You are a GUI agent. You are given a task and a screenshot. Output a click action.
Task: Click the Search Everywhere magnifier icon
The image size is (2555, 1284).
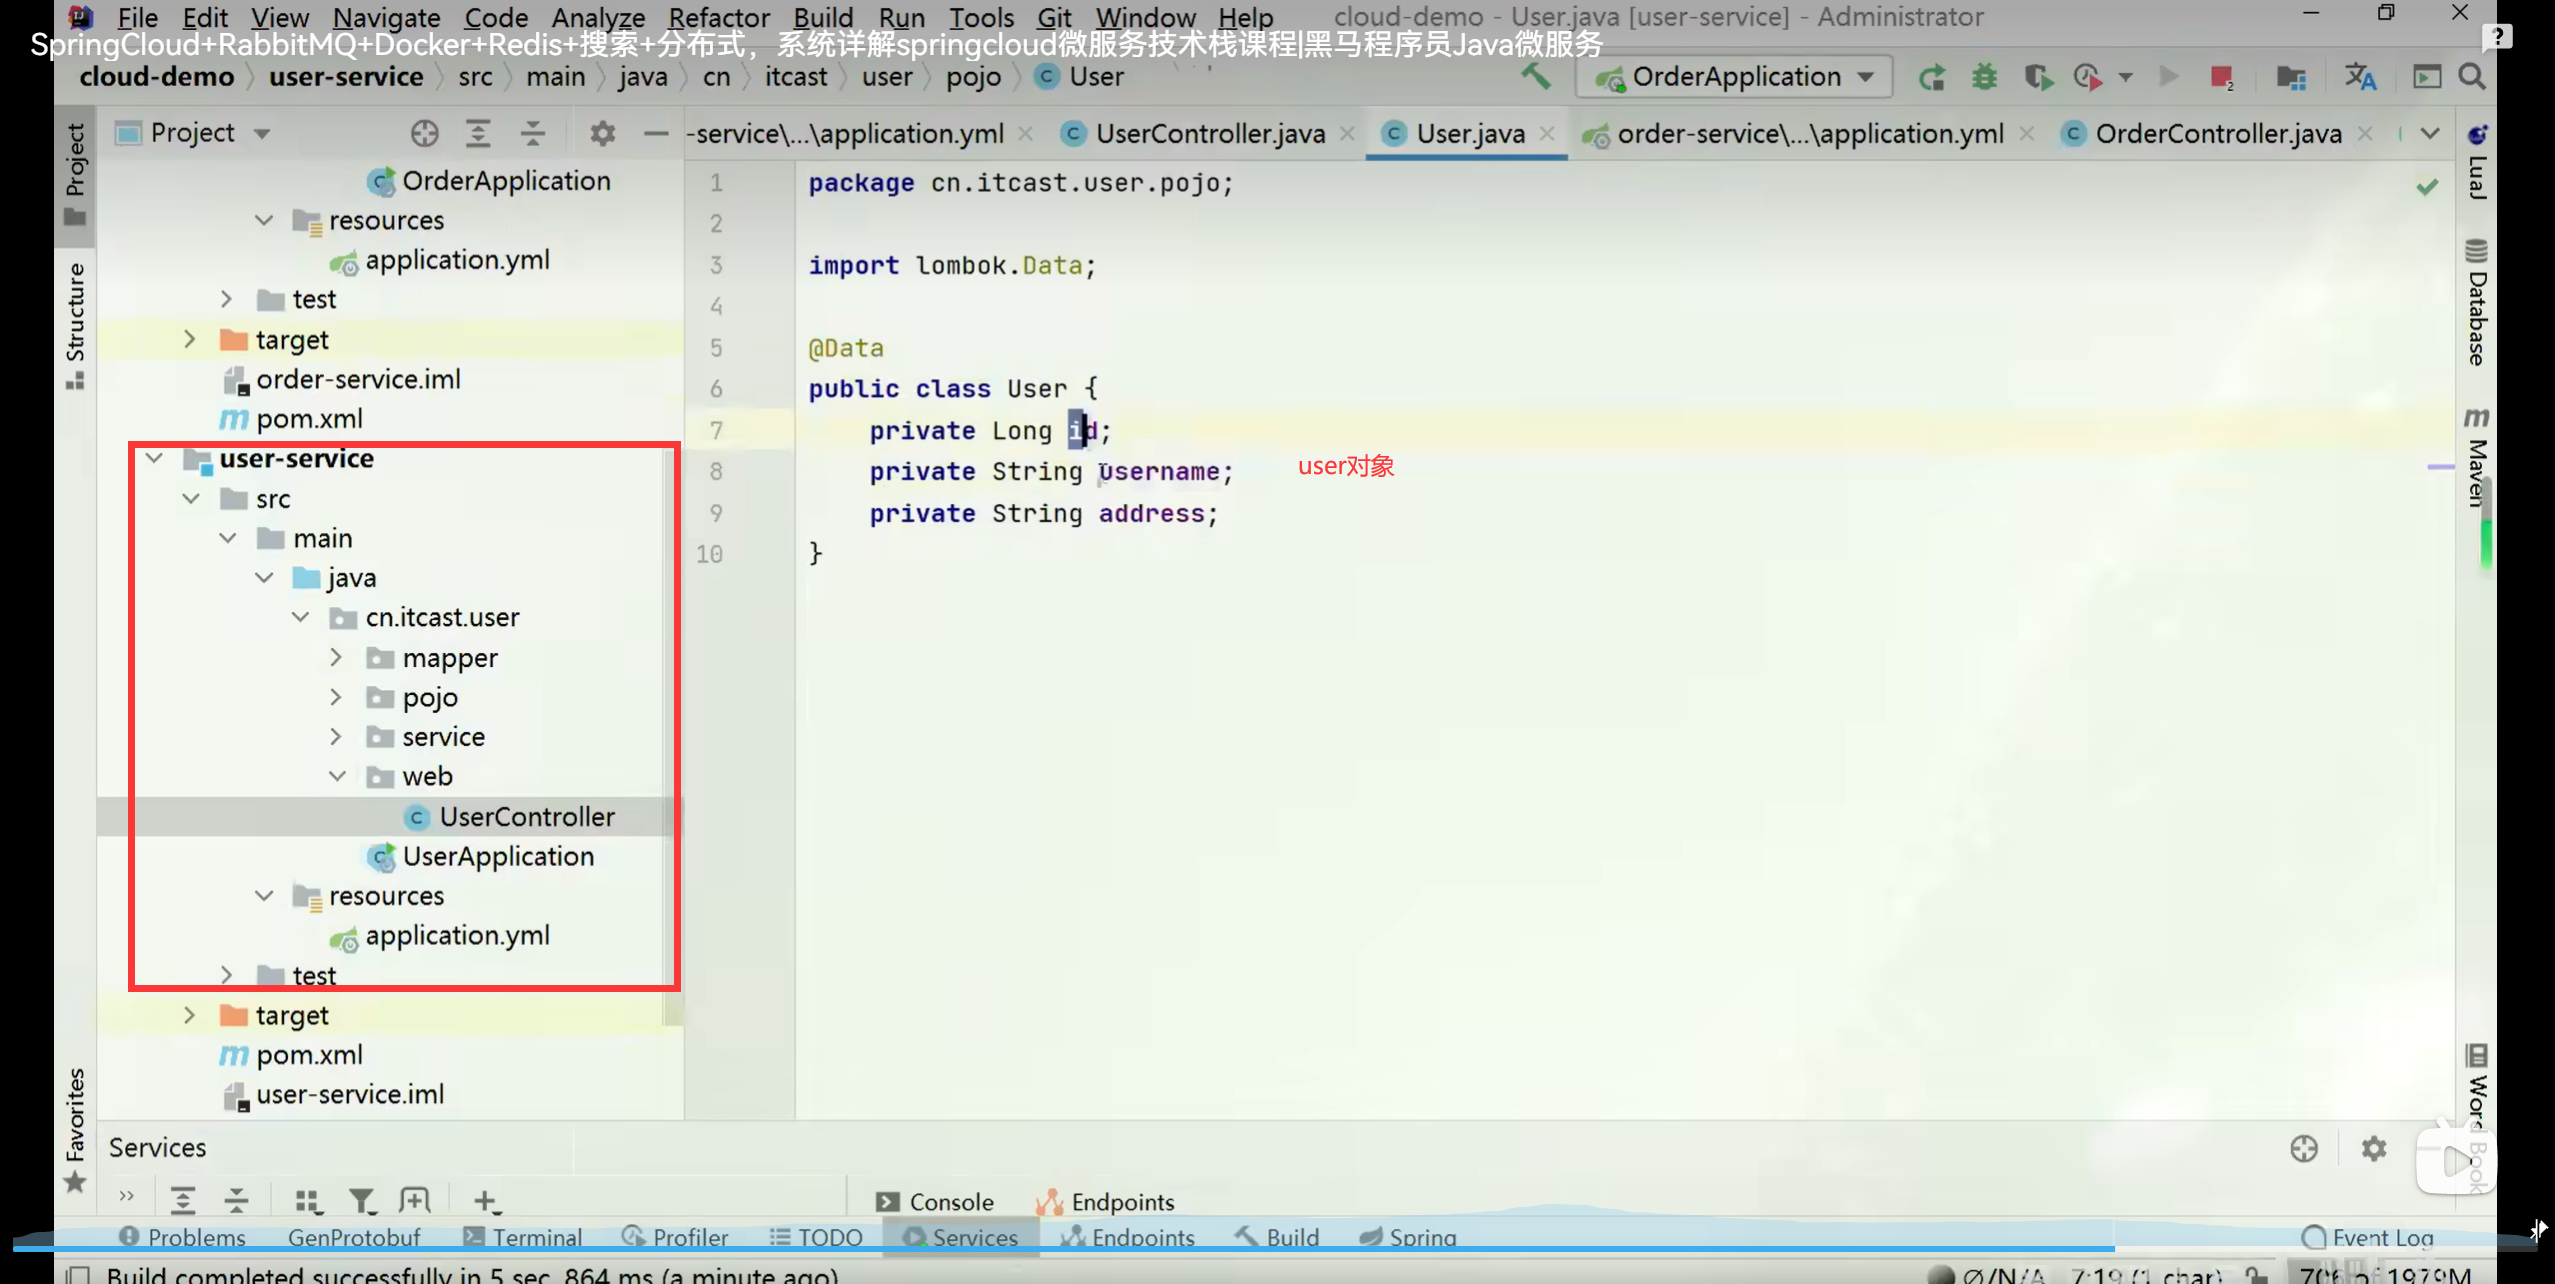coord(2473,77)
